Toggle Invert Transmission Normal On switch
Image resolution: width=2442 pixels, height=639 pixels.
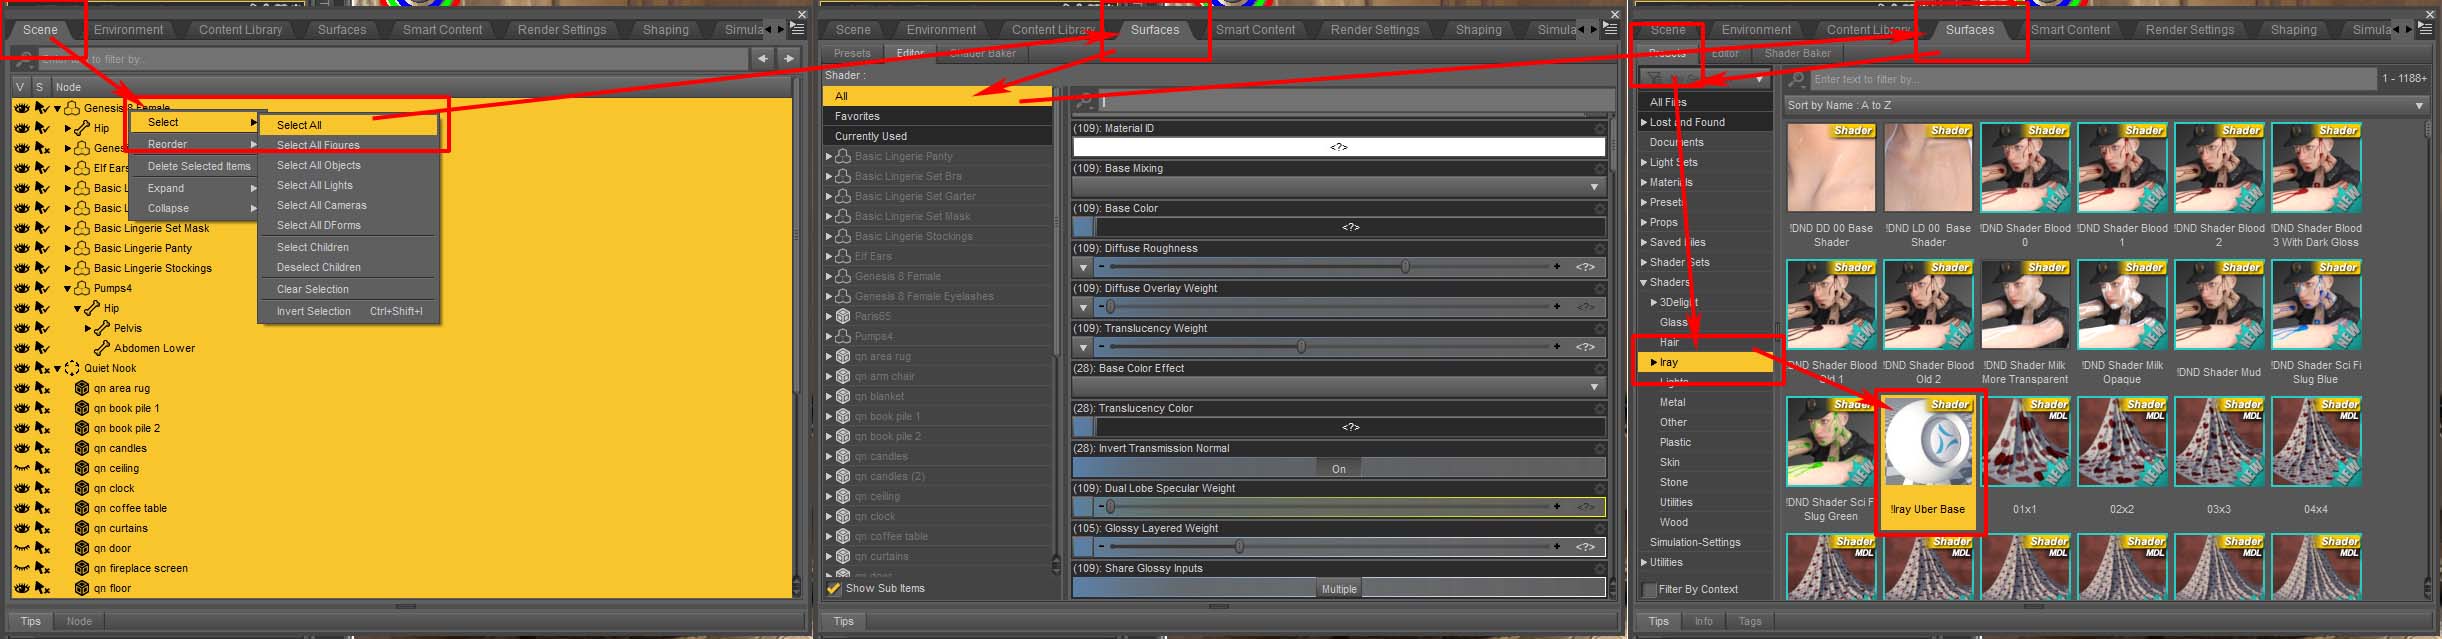(1338, 468)
